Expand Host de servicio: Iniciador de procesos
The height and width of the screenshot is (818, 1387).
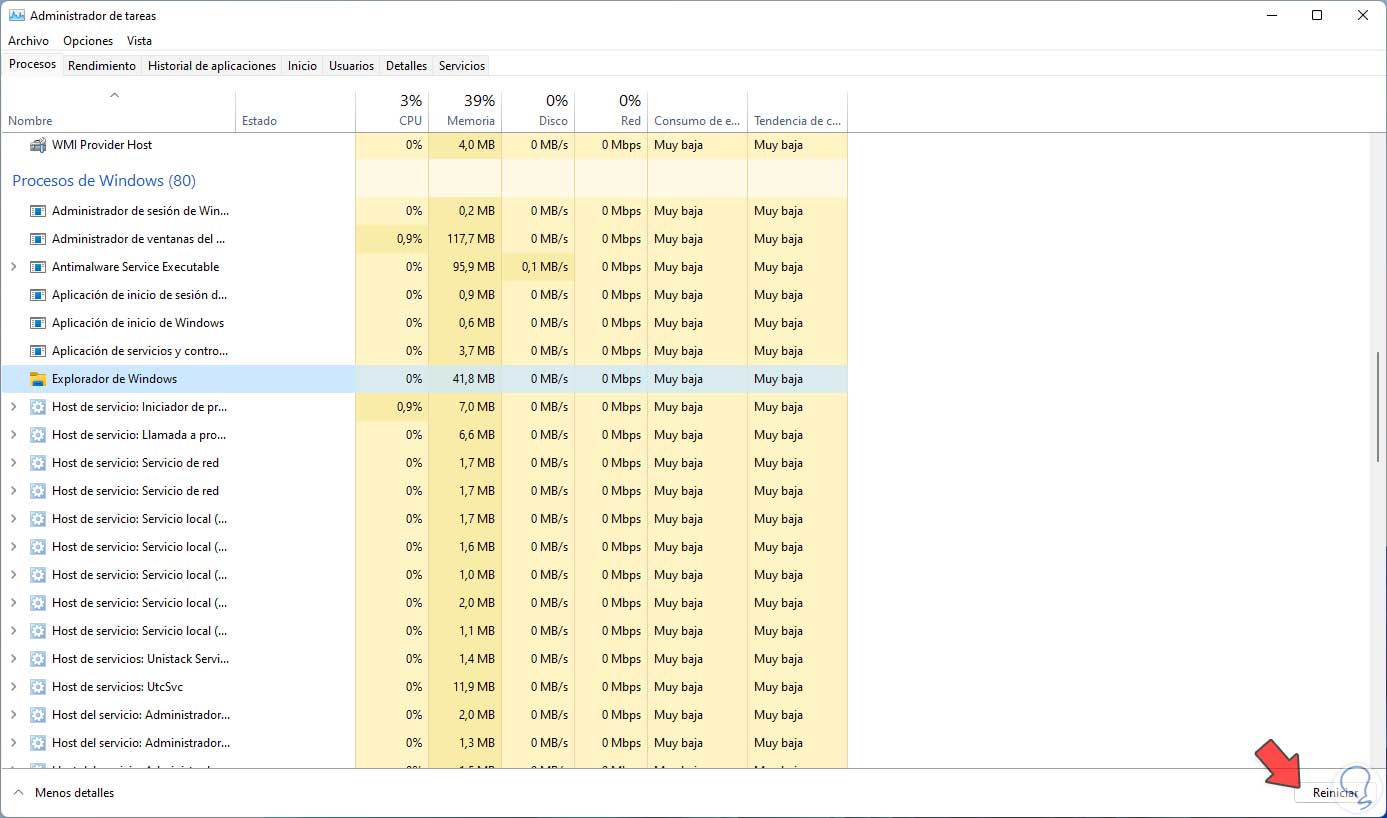click(13, 407)
